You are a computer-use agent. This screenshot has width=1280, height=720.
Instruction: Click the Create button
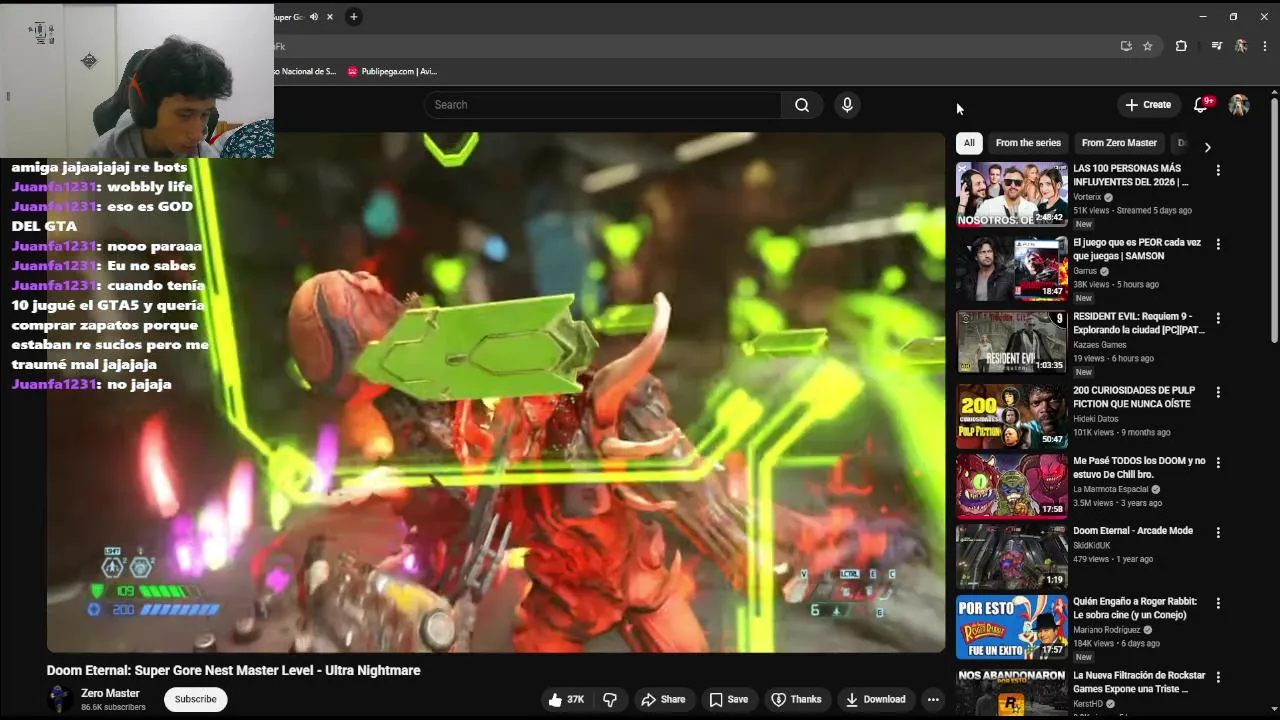click(x=1148, y=105)
